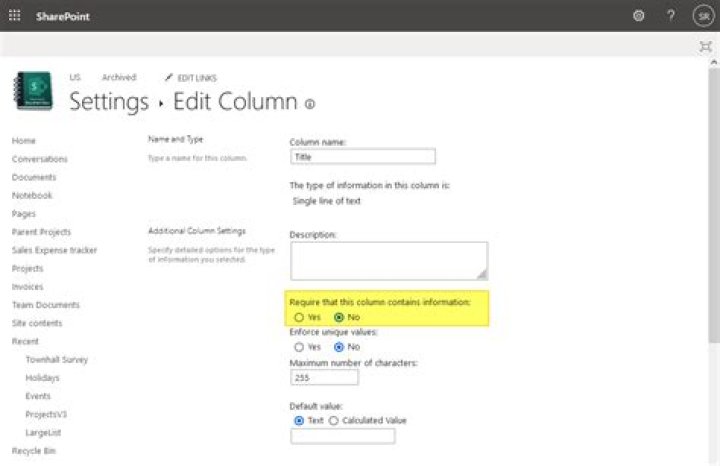Open Townhall Survey under Recent

click(x=56, y=359)
